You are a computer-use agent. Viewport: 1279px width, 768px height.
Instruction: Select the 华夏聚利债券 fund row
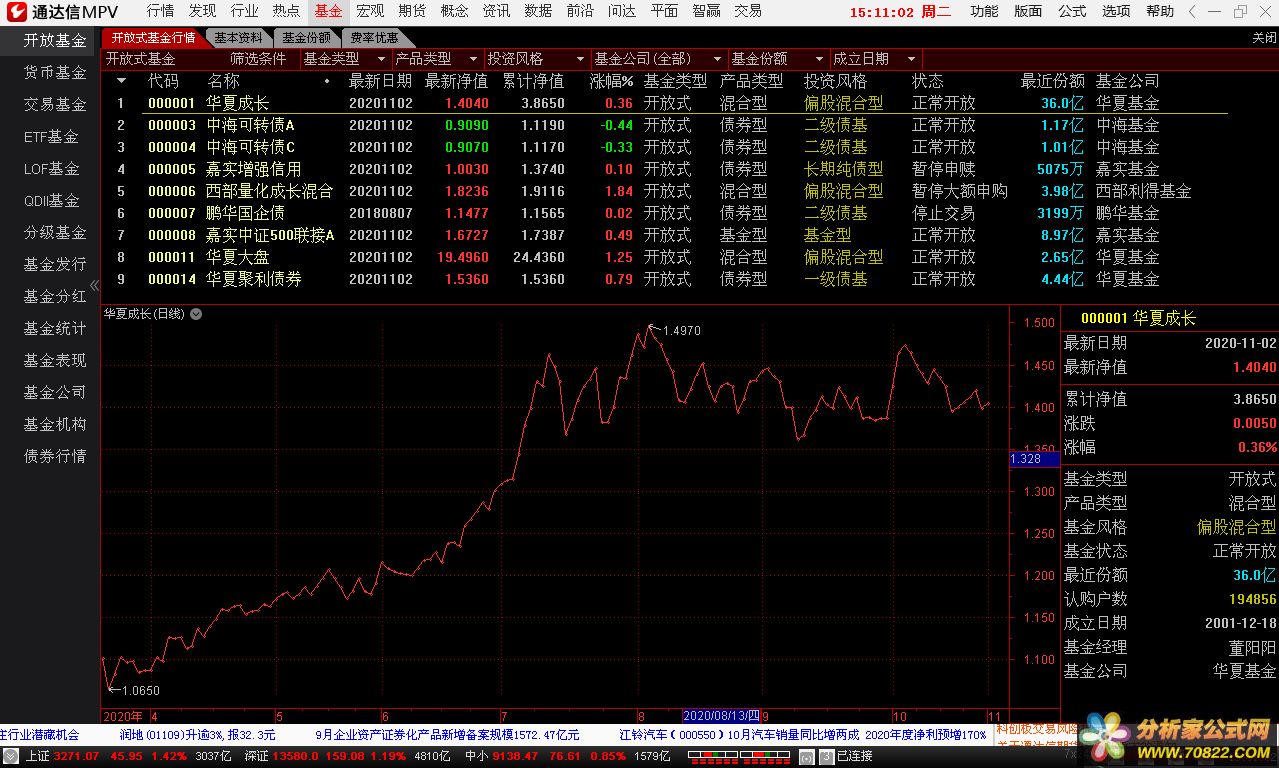click(x=665, y=279)
